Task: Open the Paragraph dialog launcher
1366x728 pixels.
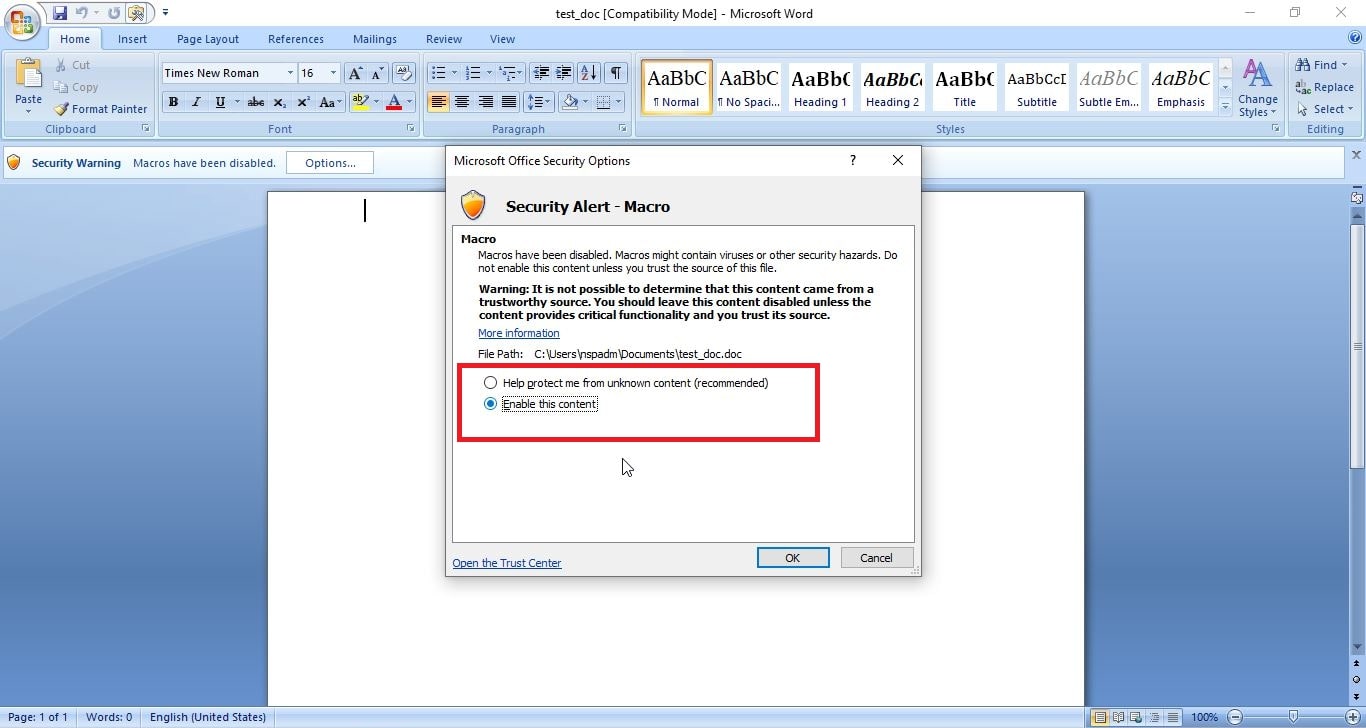Action: tap(623, 129)
